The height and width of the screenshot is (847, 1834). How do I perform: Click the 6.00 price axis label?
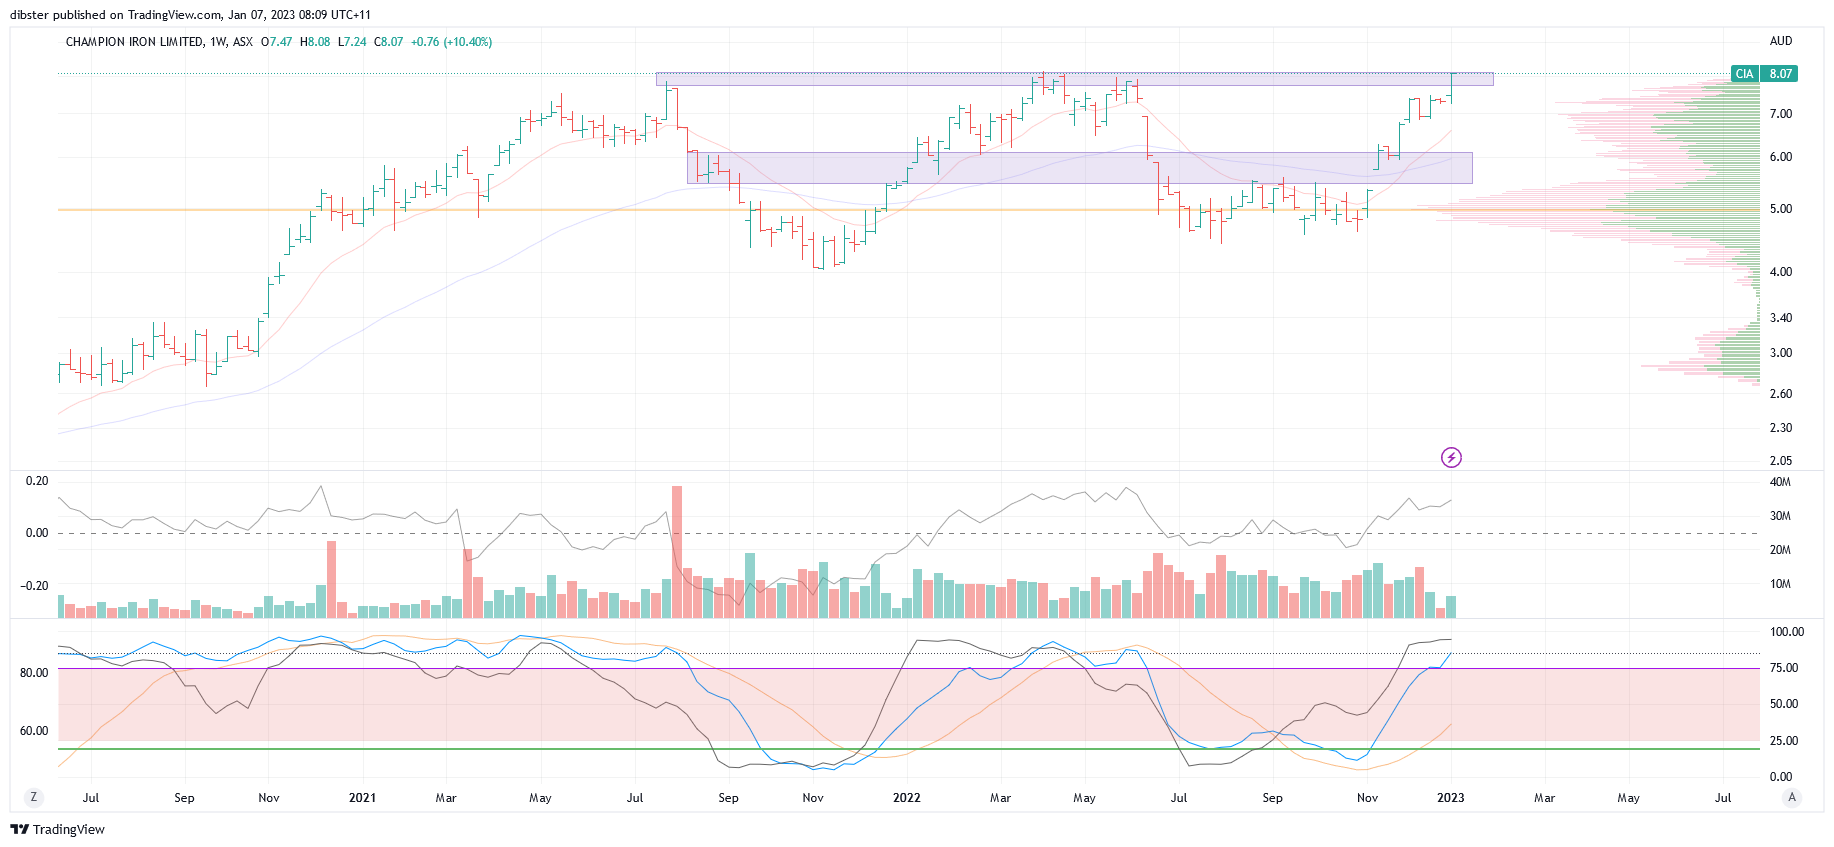pos(1780,157)
